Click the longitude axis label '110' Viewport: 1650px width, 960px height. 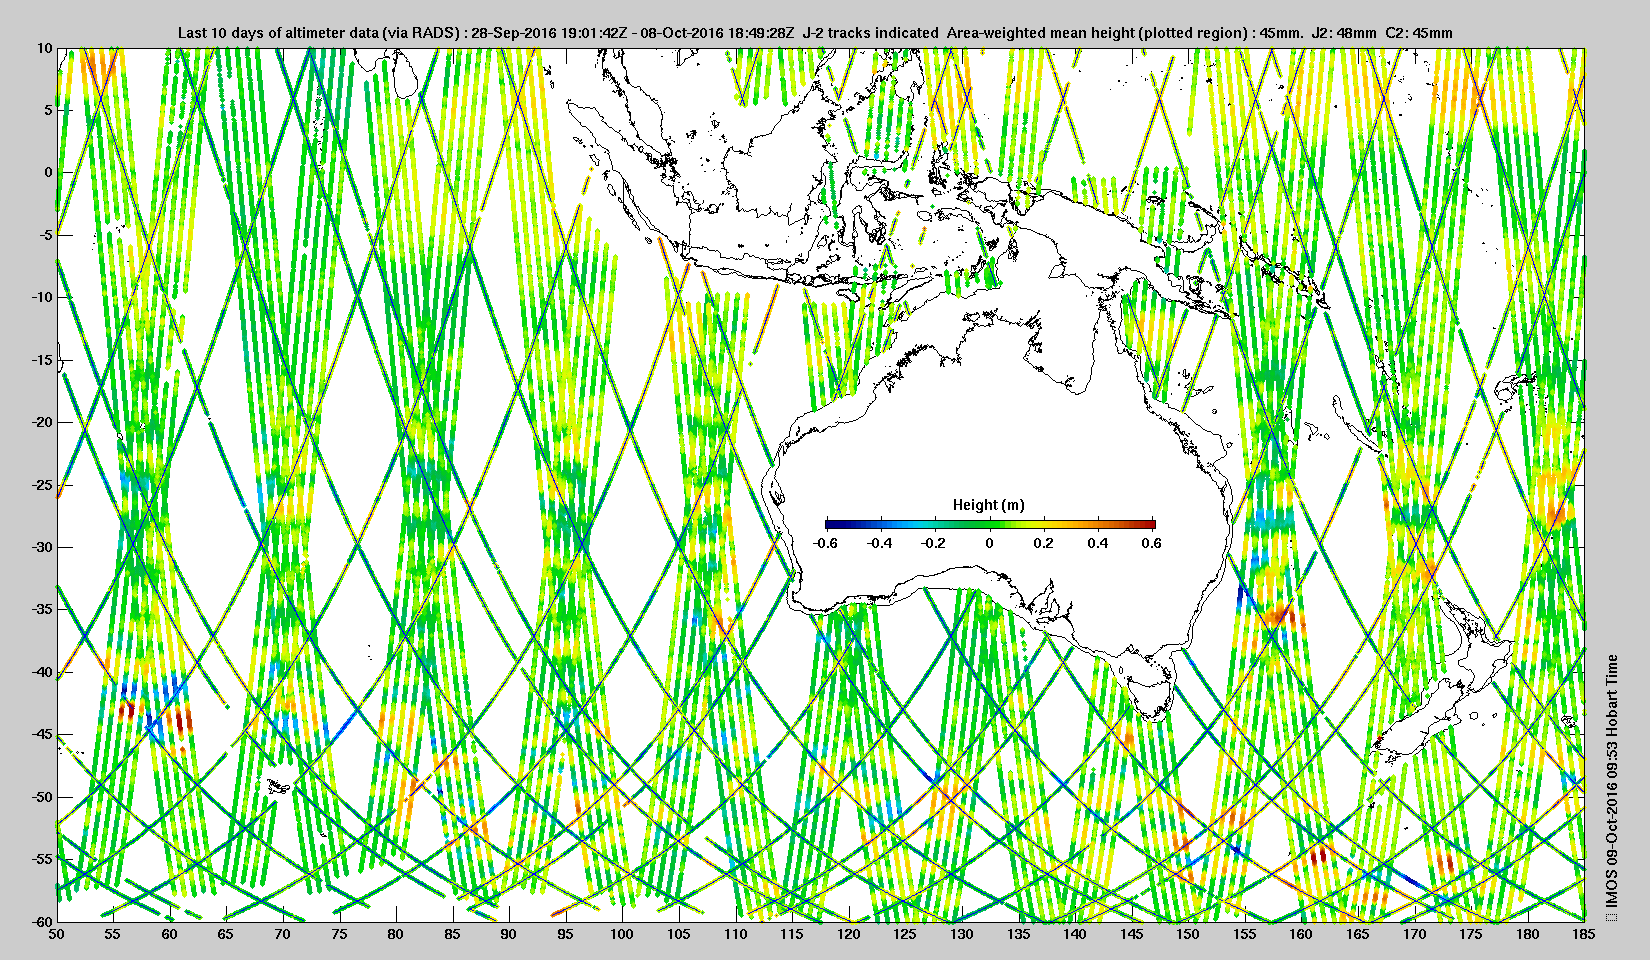pyautogui.click(x=736, y=934)
